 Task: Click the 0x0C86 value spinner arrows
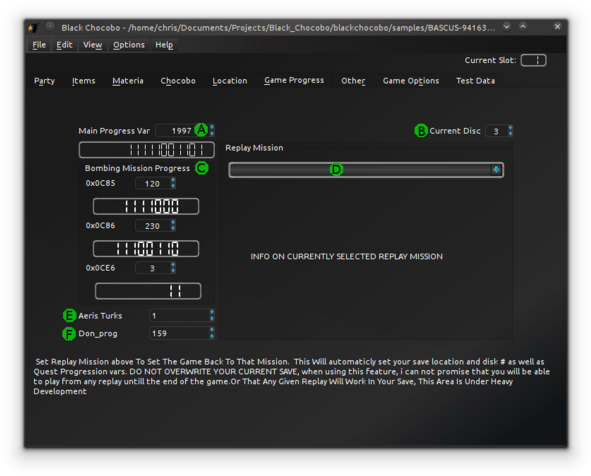173,225
